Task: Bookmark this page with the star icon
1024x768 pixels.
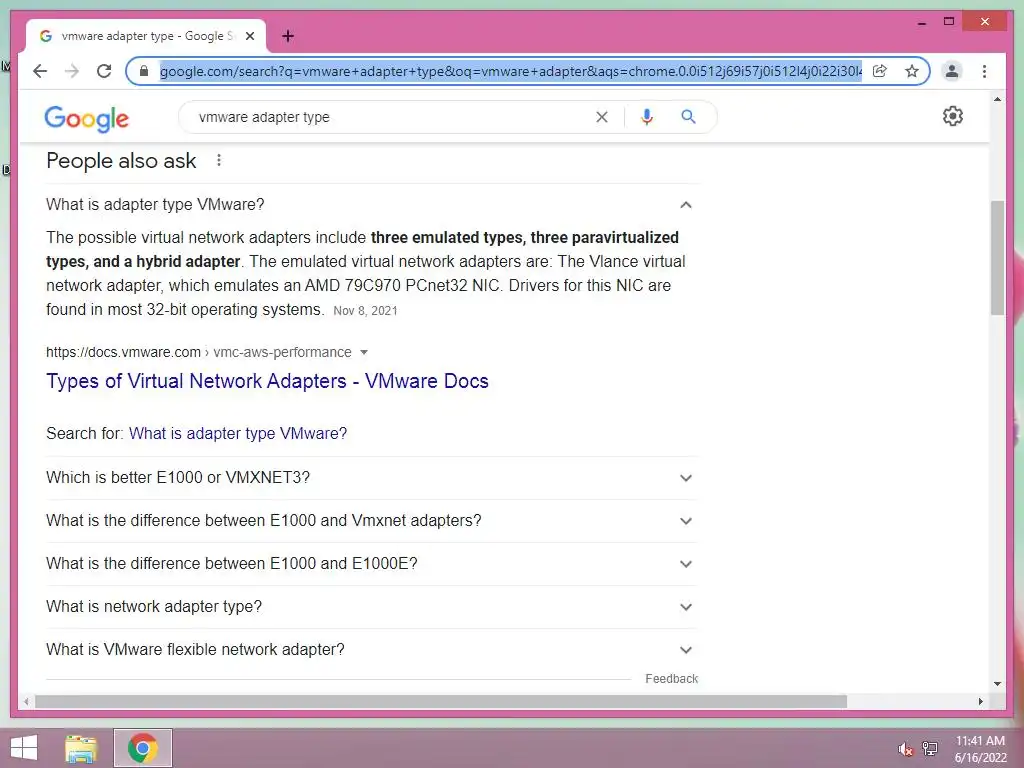Action: point(912,71)
